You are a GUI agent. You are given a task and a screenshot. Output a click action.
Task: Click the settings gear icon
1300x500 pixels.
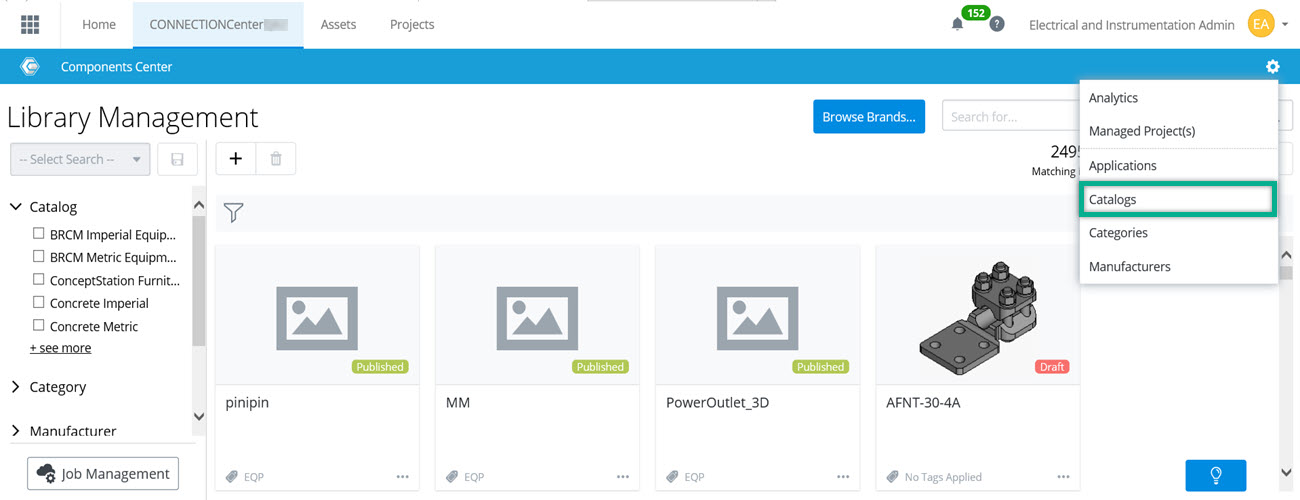click(1272, 67)
